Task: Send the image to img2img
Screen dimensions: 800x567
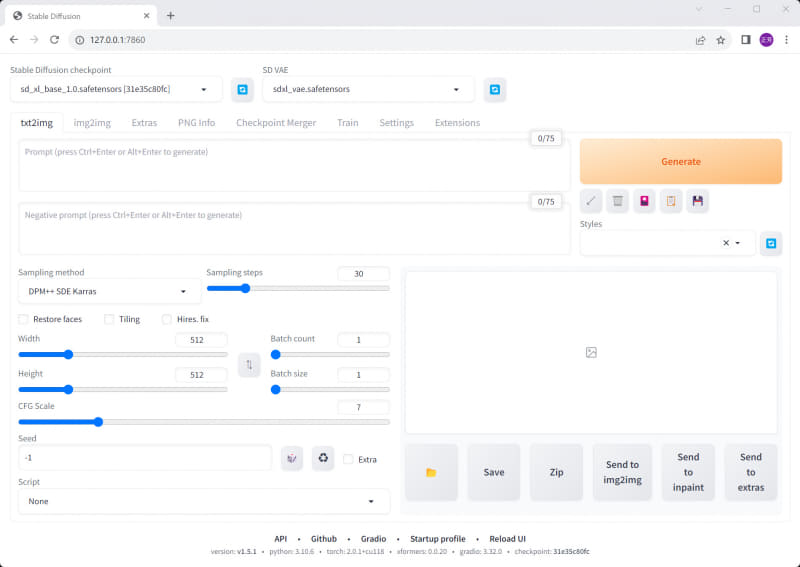Action: tap(622, 472)
